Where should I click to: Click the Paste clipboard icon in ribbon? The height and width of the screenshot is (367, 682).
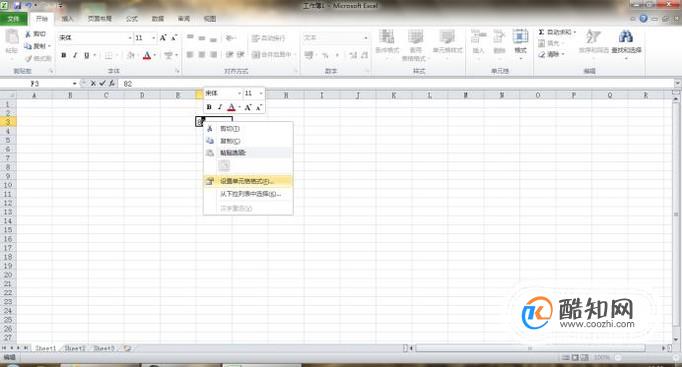(x=11, y=37)
